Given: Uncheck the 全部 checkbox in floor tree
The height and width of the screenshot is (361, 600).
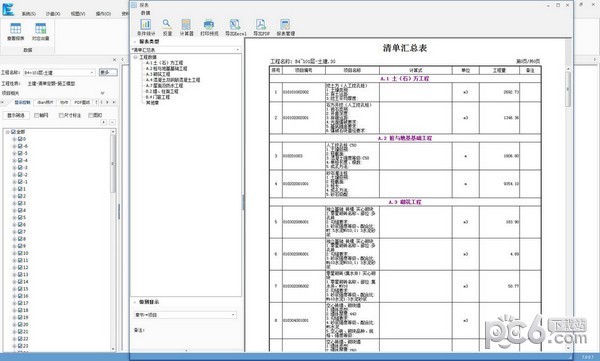Looking at the screenshot, I should point(13,132).
